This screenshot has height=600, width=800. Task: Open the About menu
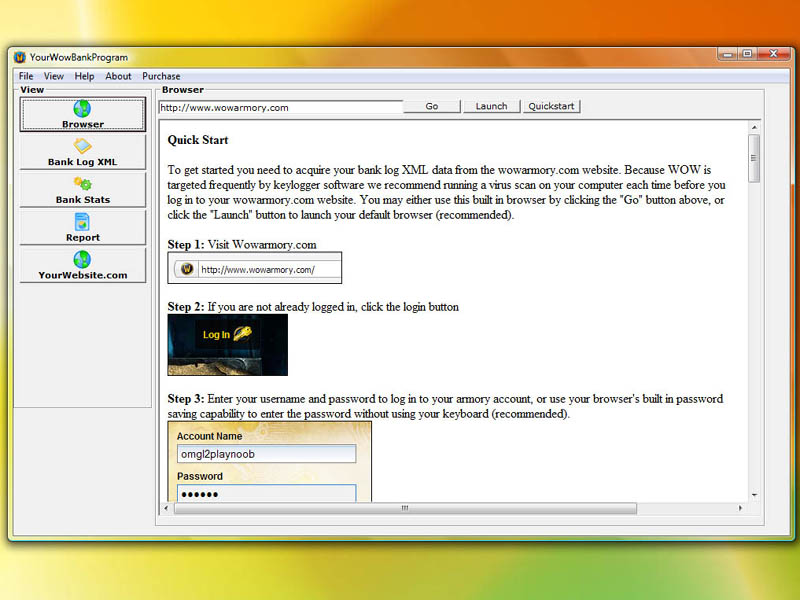[118, 76]
